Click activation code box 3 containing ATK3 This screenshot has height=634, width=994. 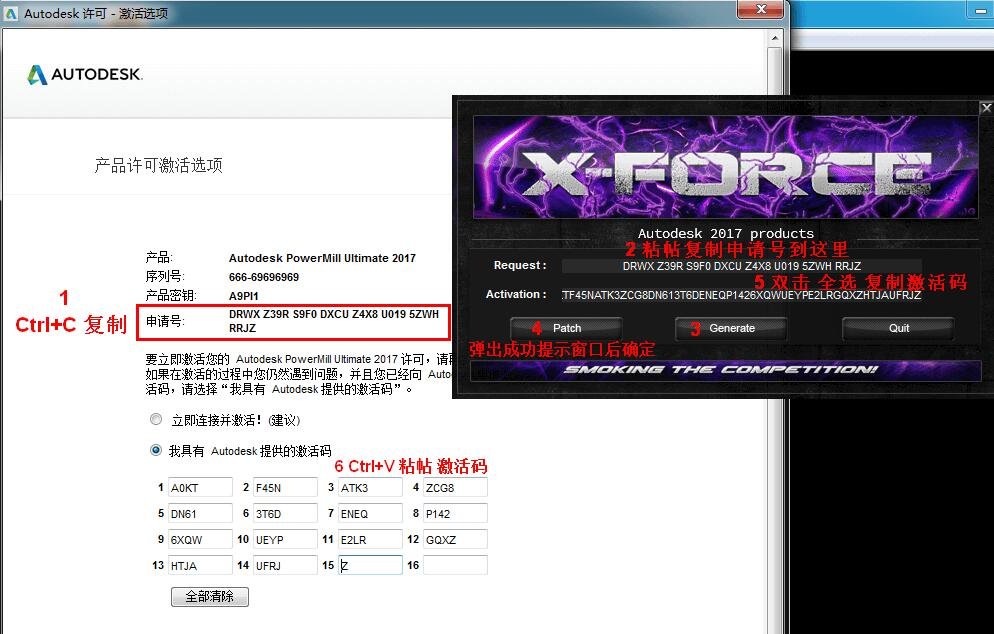click(370, 488)
